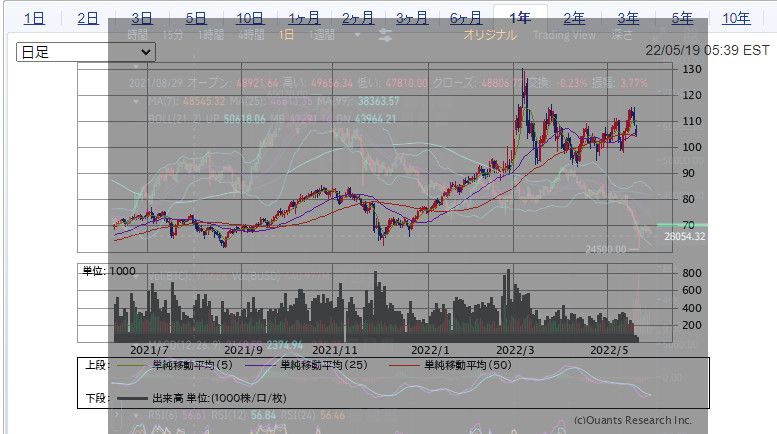Select the 1日 time range tab

coord(34,18)
